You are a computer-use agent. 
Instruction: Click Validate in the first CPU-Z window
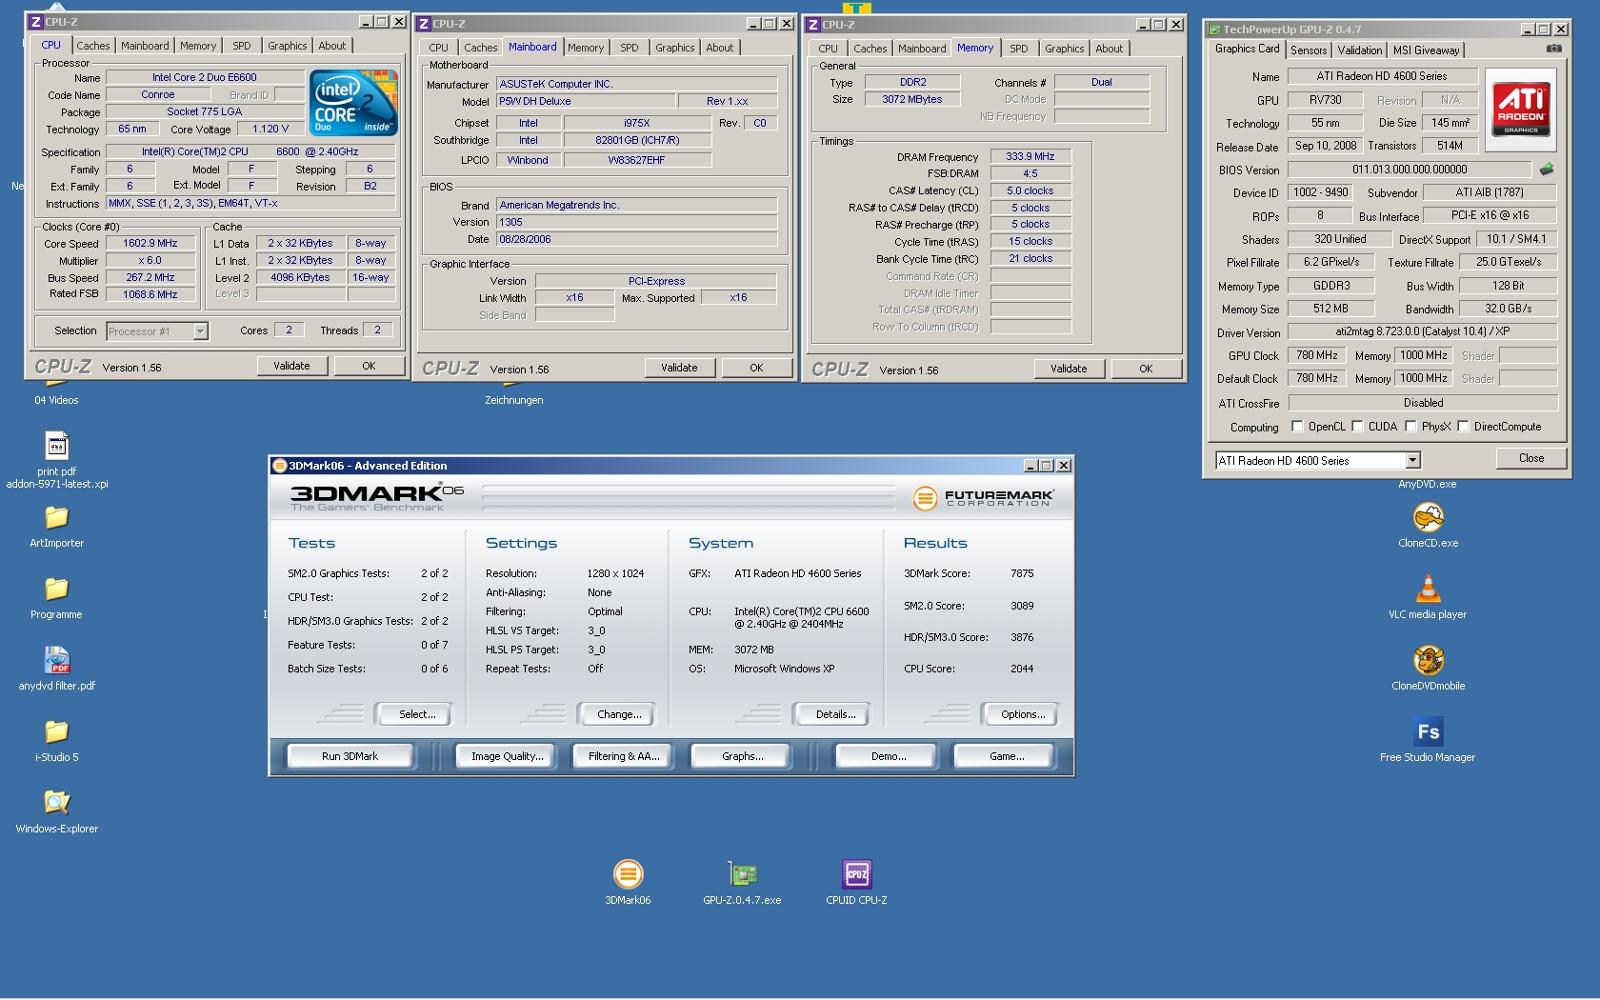point(292,366)
